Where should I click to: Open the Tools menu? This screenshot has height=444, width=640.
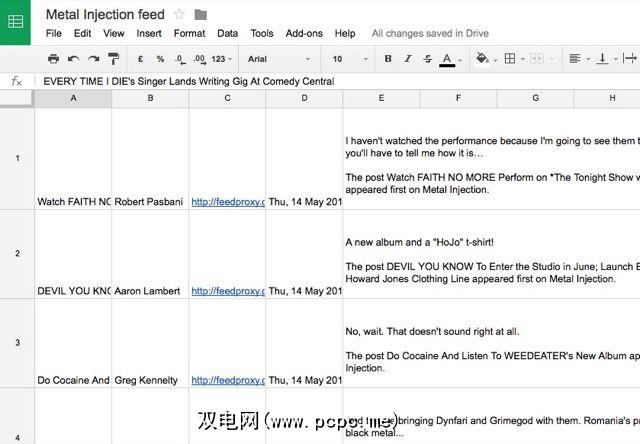pos(262,33)
